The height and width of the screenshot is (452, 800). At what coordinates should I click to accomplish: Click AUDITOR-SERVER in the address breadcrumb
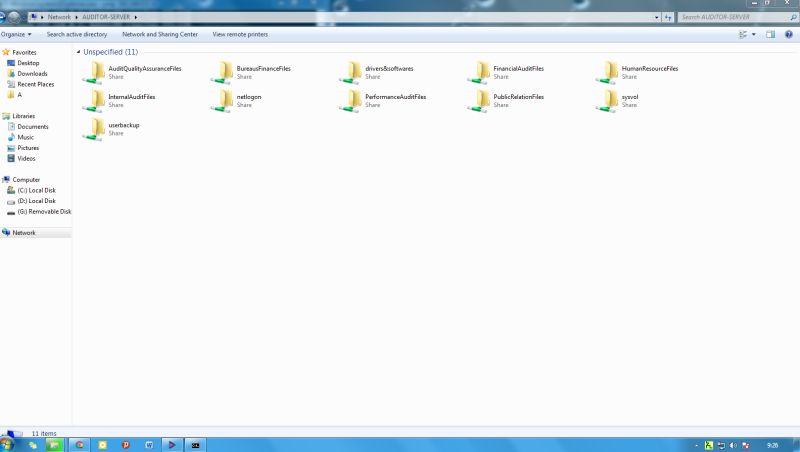106,17
